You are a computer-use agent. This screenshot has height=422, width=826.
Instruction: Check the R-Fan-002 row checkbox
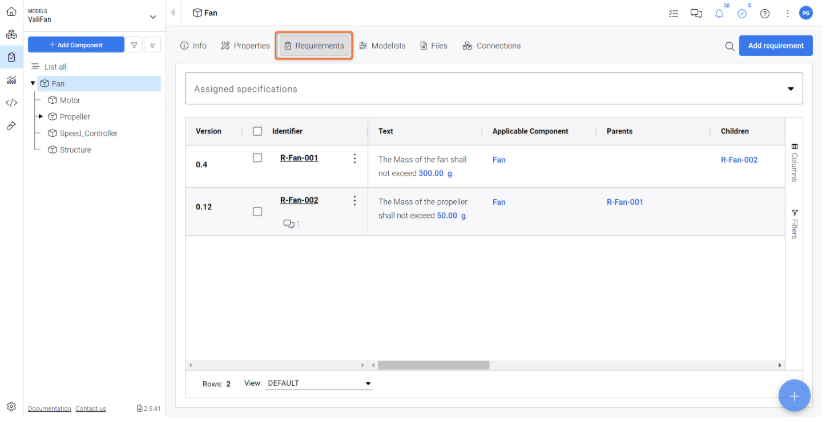point(257,211)
